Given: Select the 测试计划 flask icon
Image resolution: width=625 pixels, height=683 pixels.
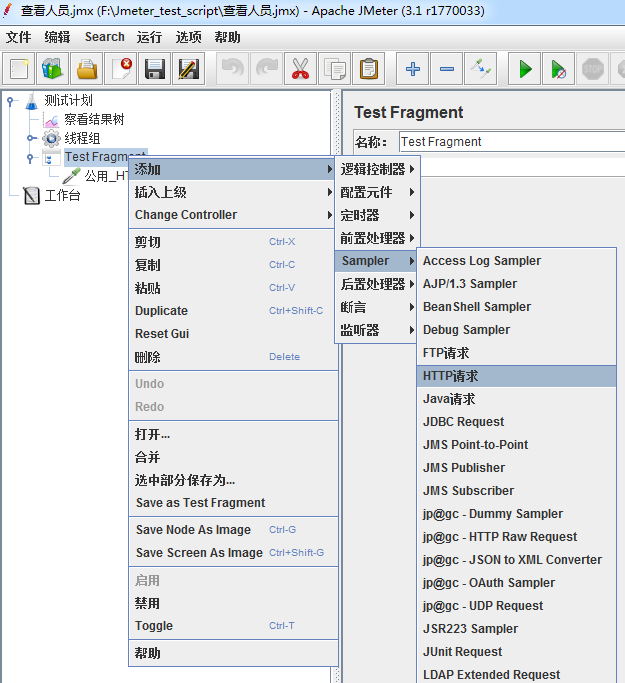Looking at the screenshot, I should click(x=32, y=101).
